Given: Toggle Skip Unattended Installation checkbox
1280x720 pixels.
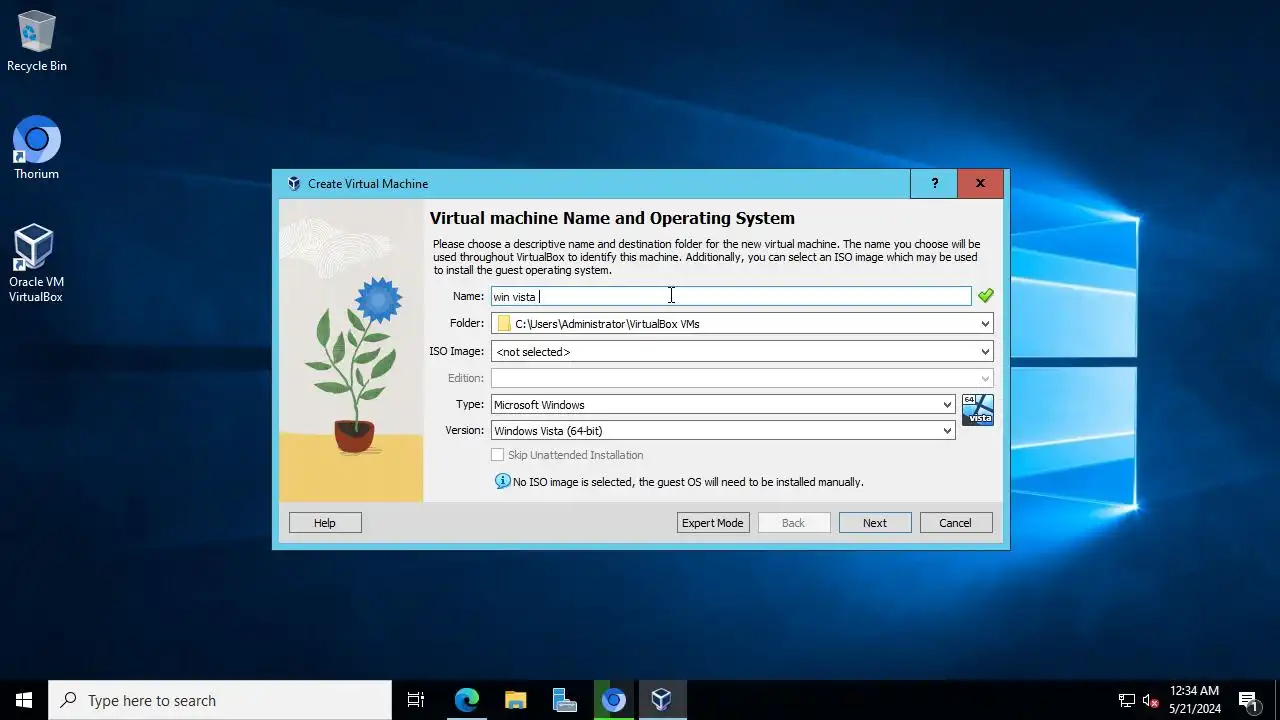Looking at the screenshot, I should 497,455.
